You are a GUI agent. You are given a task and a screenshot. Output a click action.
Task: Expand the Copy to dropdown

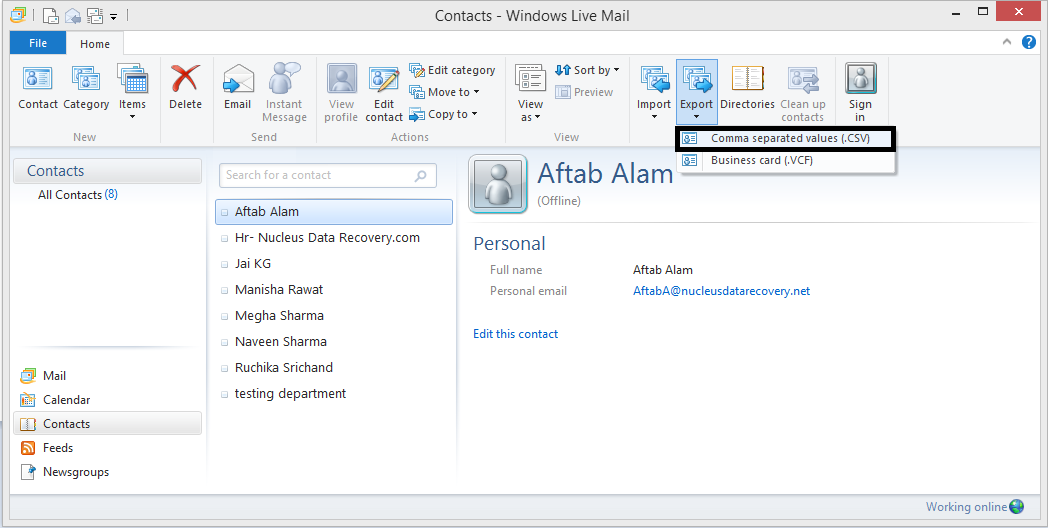(444, 114)
